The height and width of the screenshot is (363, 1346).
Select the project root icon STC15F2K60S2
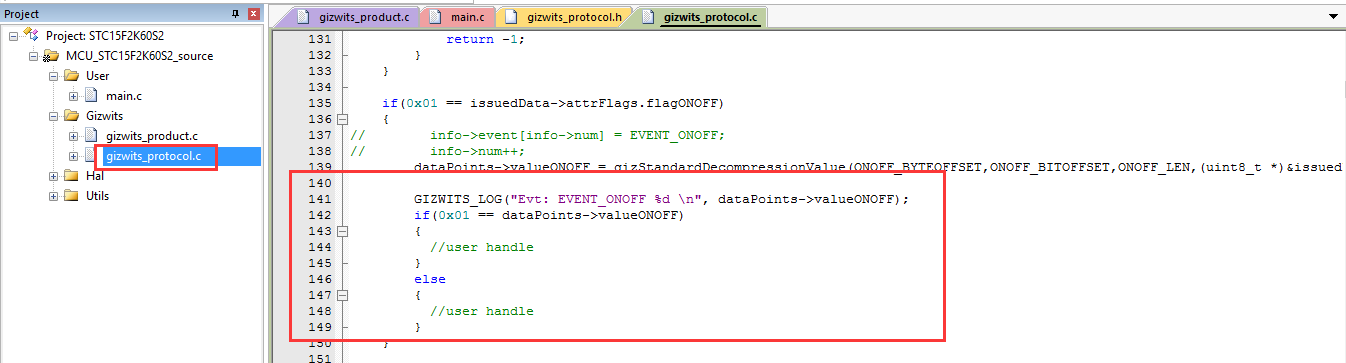pos(32,35)
